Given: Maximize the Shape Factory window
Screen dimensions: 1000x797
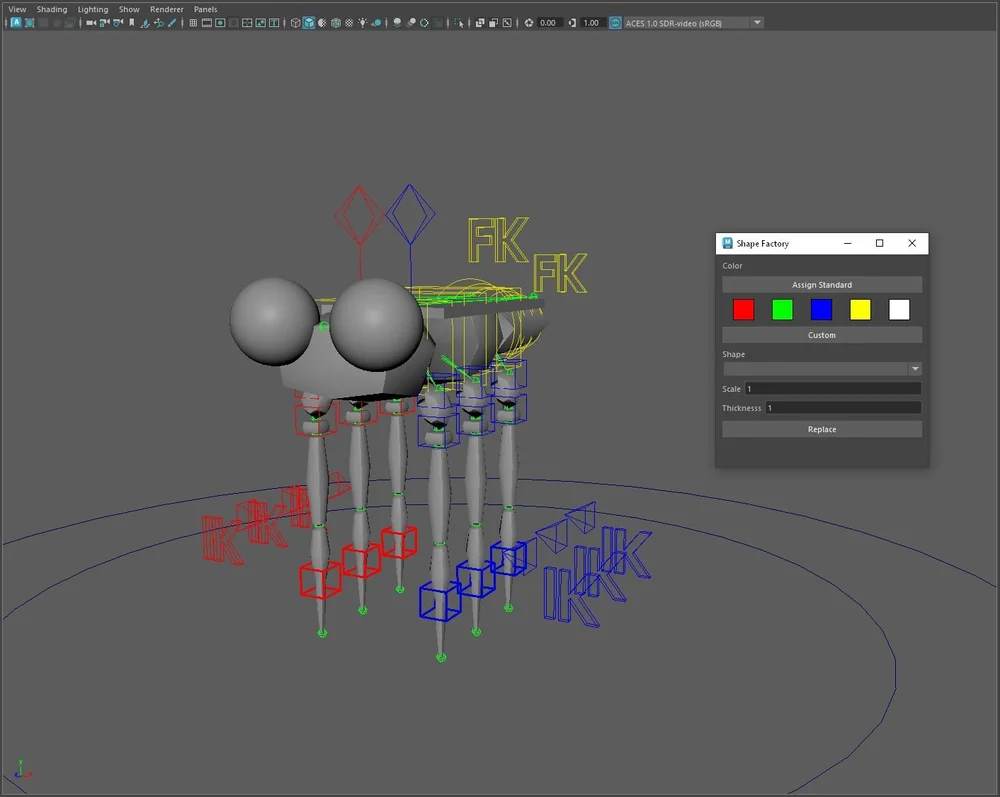Looking at the screenshot, I should [879, 243].
